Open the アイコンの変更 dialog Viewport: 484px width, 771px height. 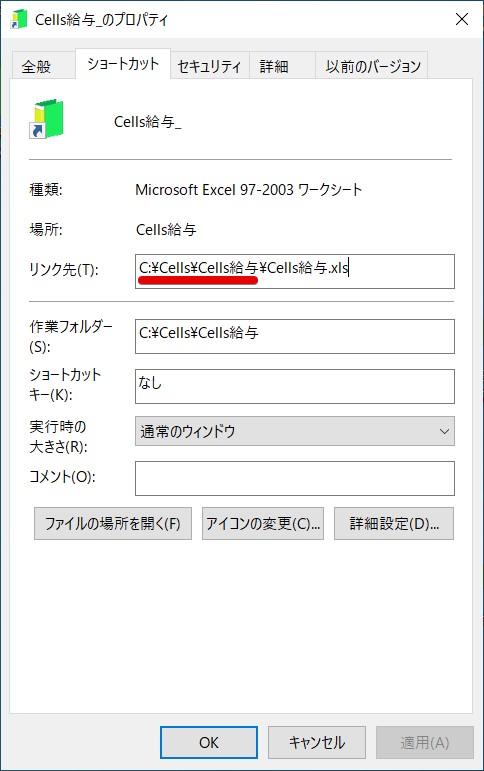[x=263, y=524]
